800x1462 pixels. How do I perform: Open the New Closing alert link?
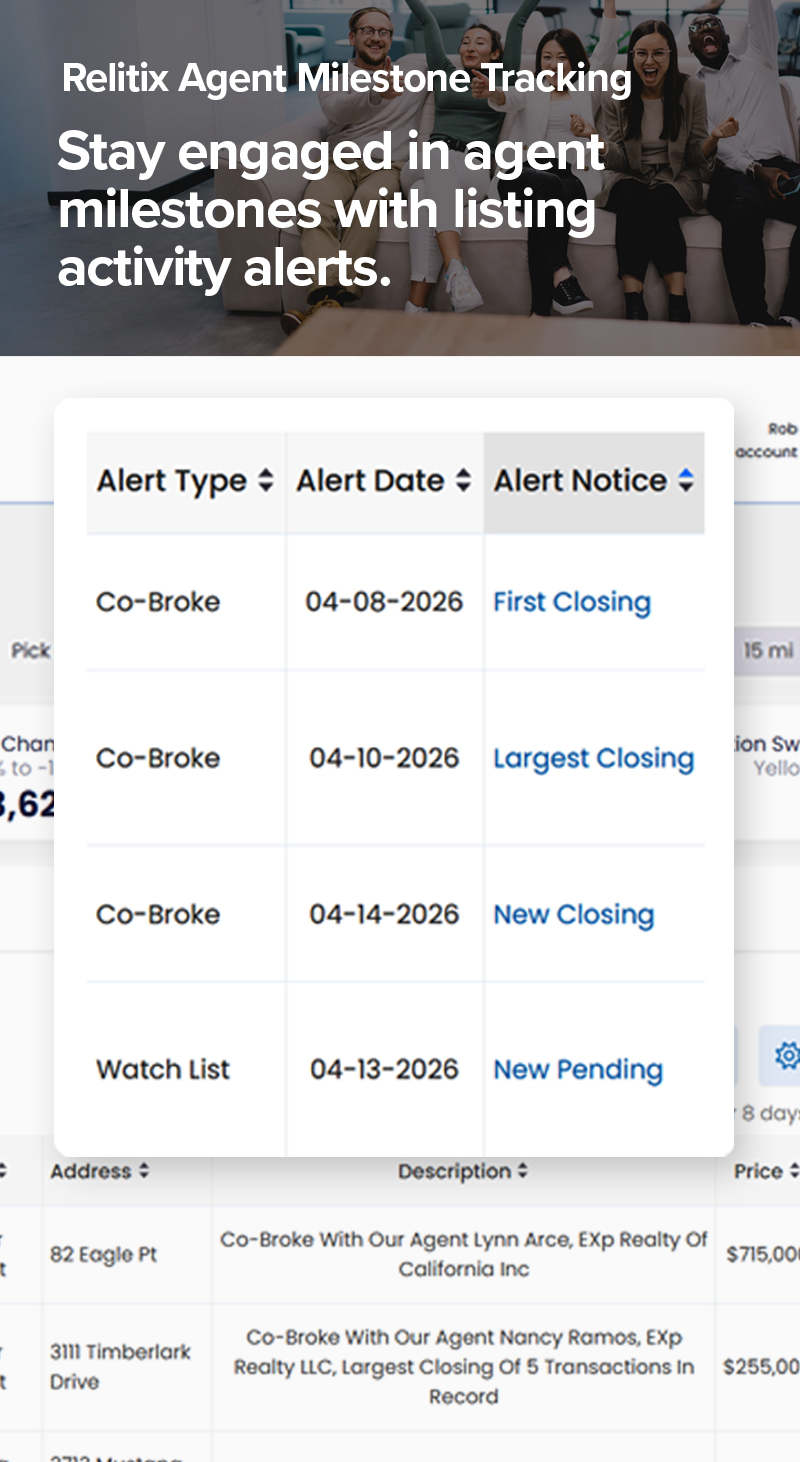(573, 914)
